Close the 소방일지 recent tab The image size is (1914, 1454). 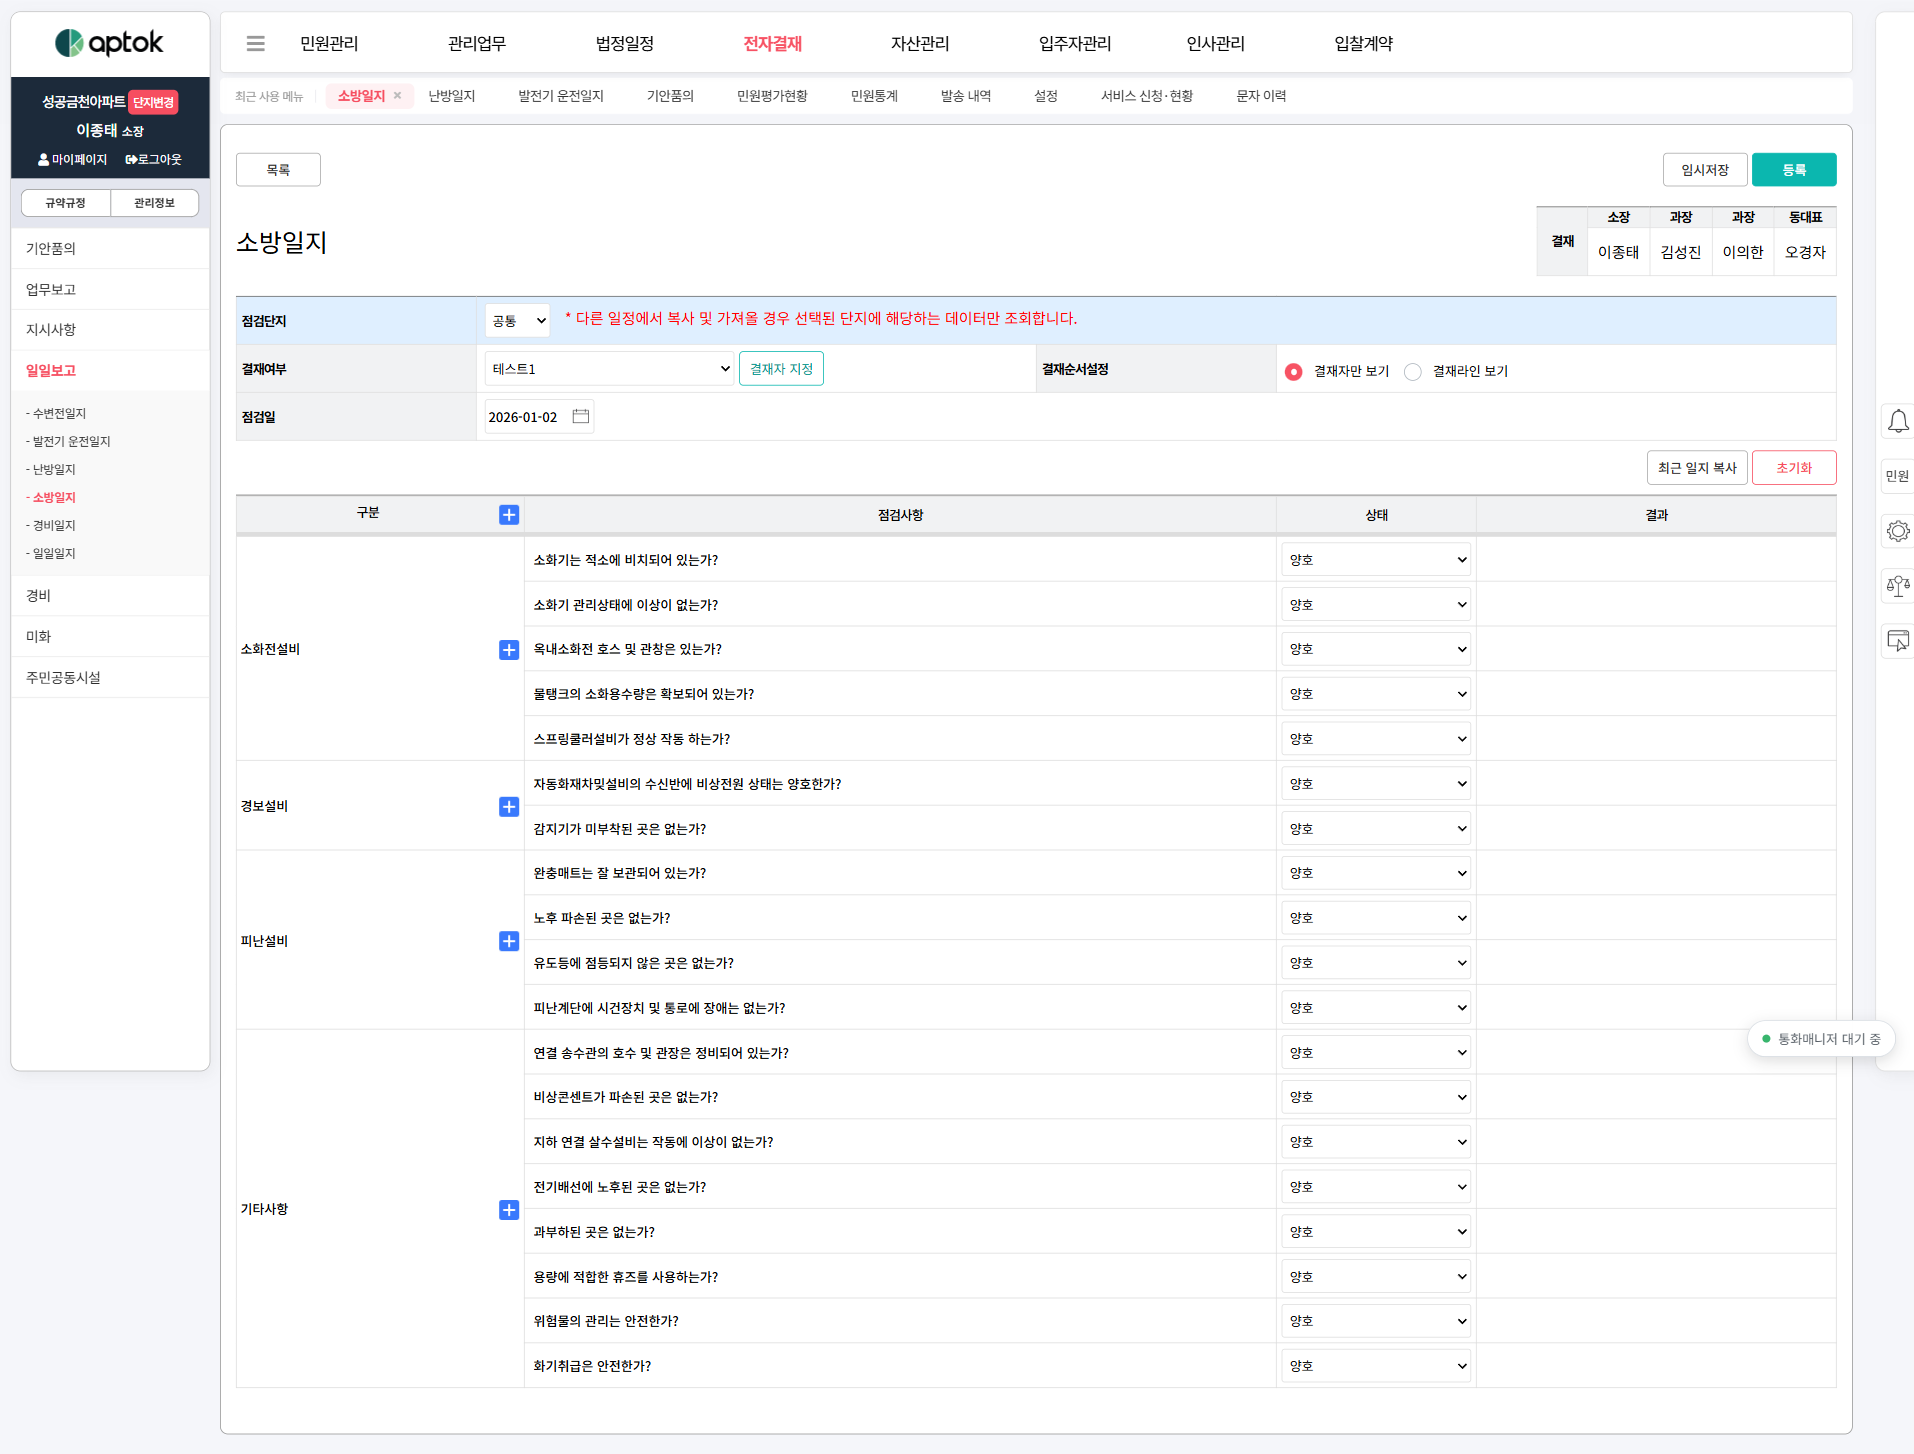397,96
